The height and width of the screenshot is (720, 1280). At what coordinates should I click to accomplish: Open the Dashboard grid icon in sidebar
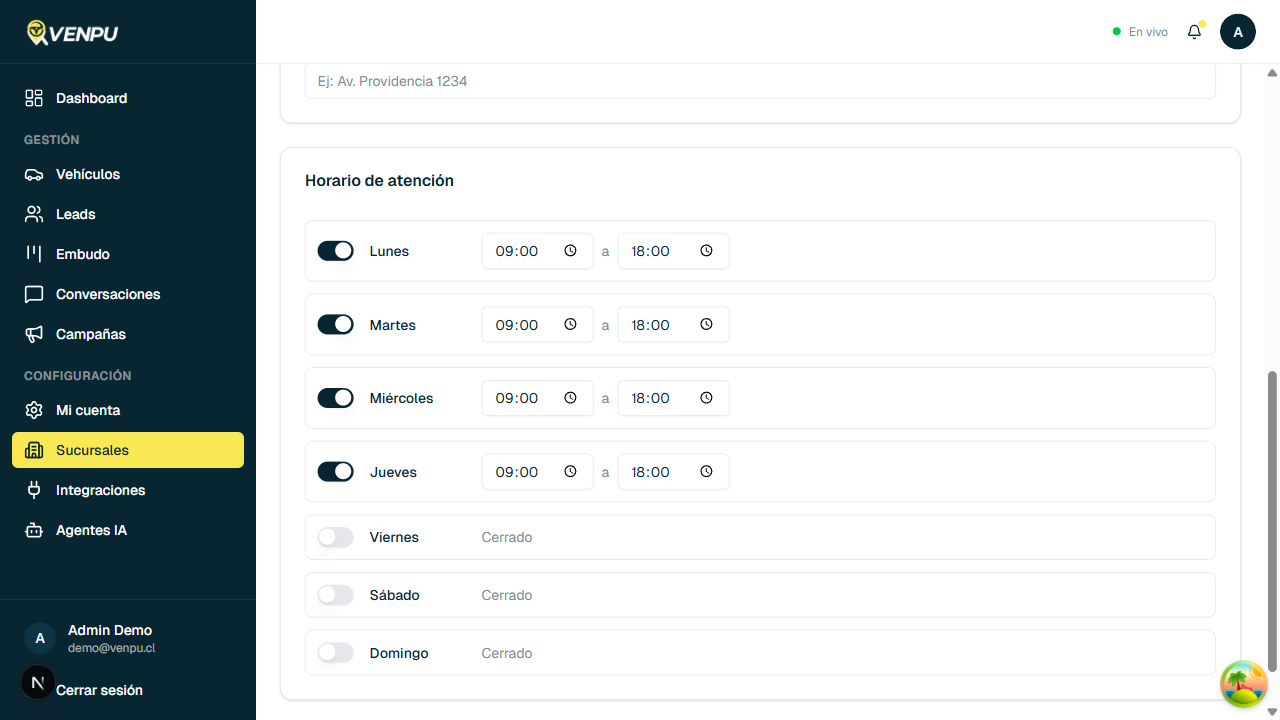[x=34, y=98]
